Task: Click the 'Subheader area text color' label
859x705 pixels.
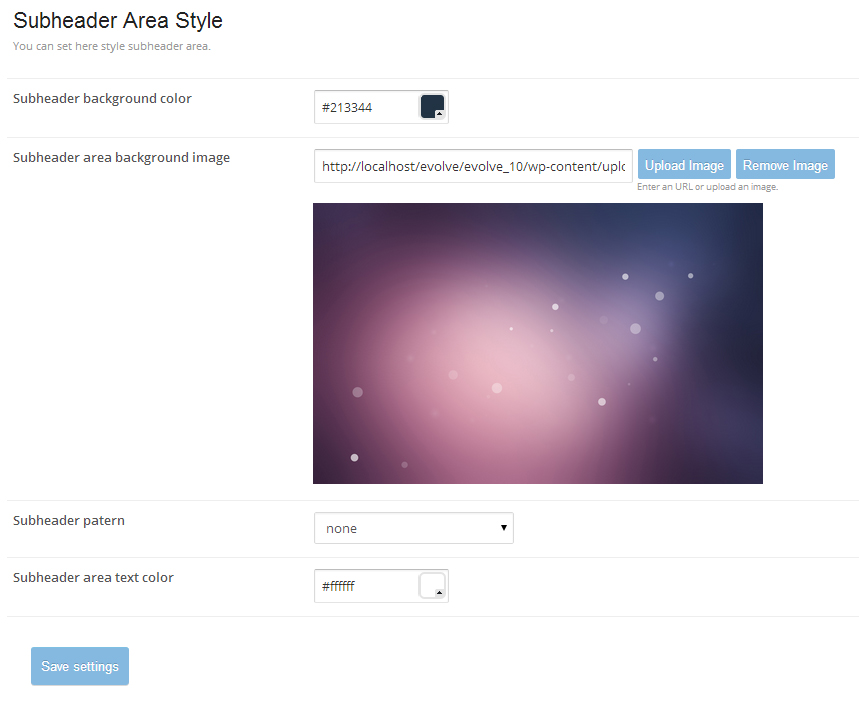Action: (93, 577)
